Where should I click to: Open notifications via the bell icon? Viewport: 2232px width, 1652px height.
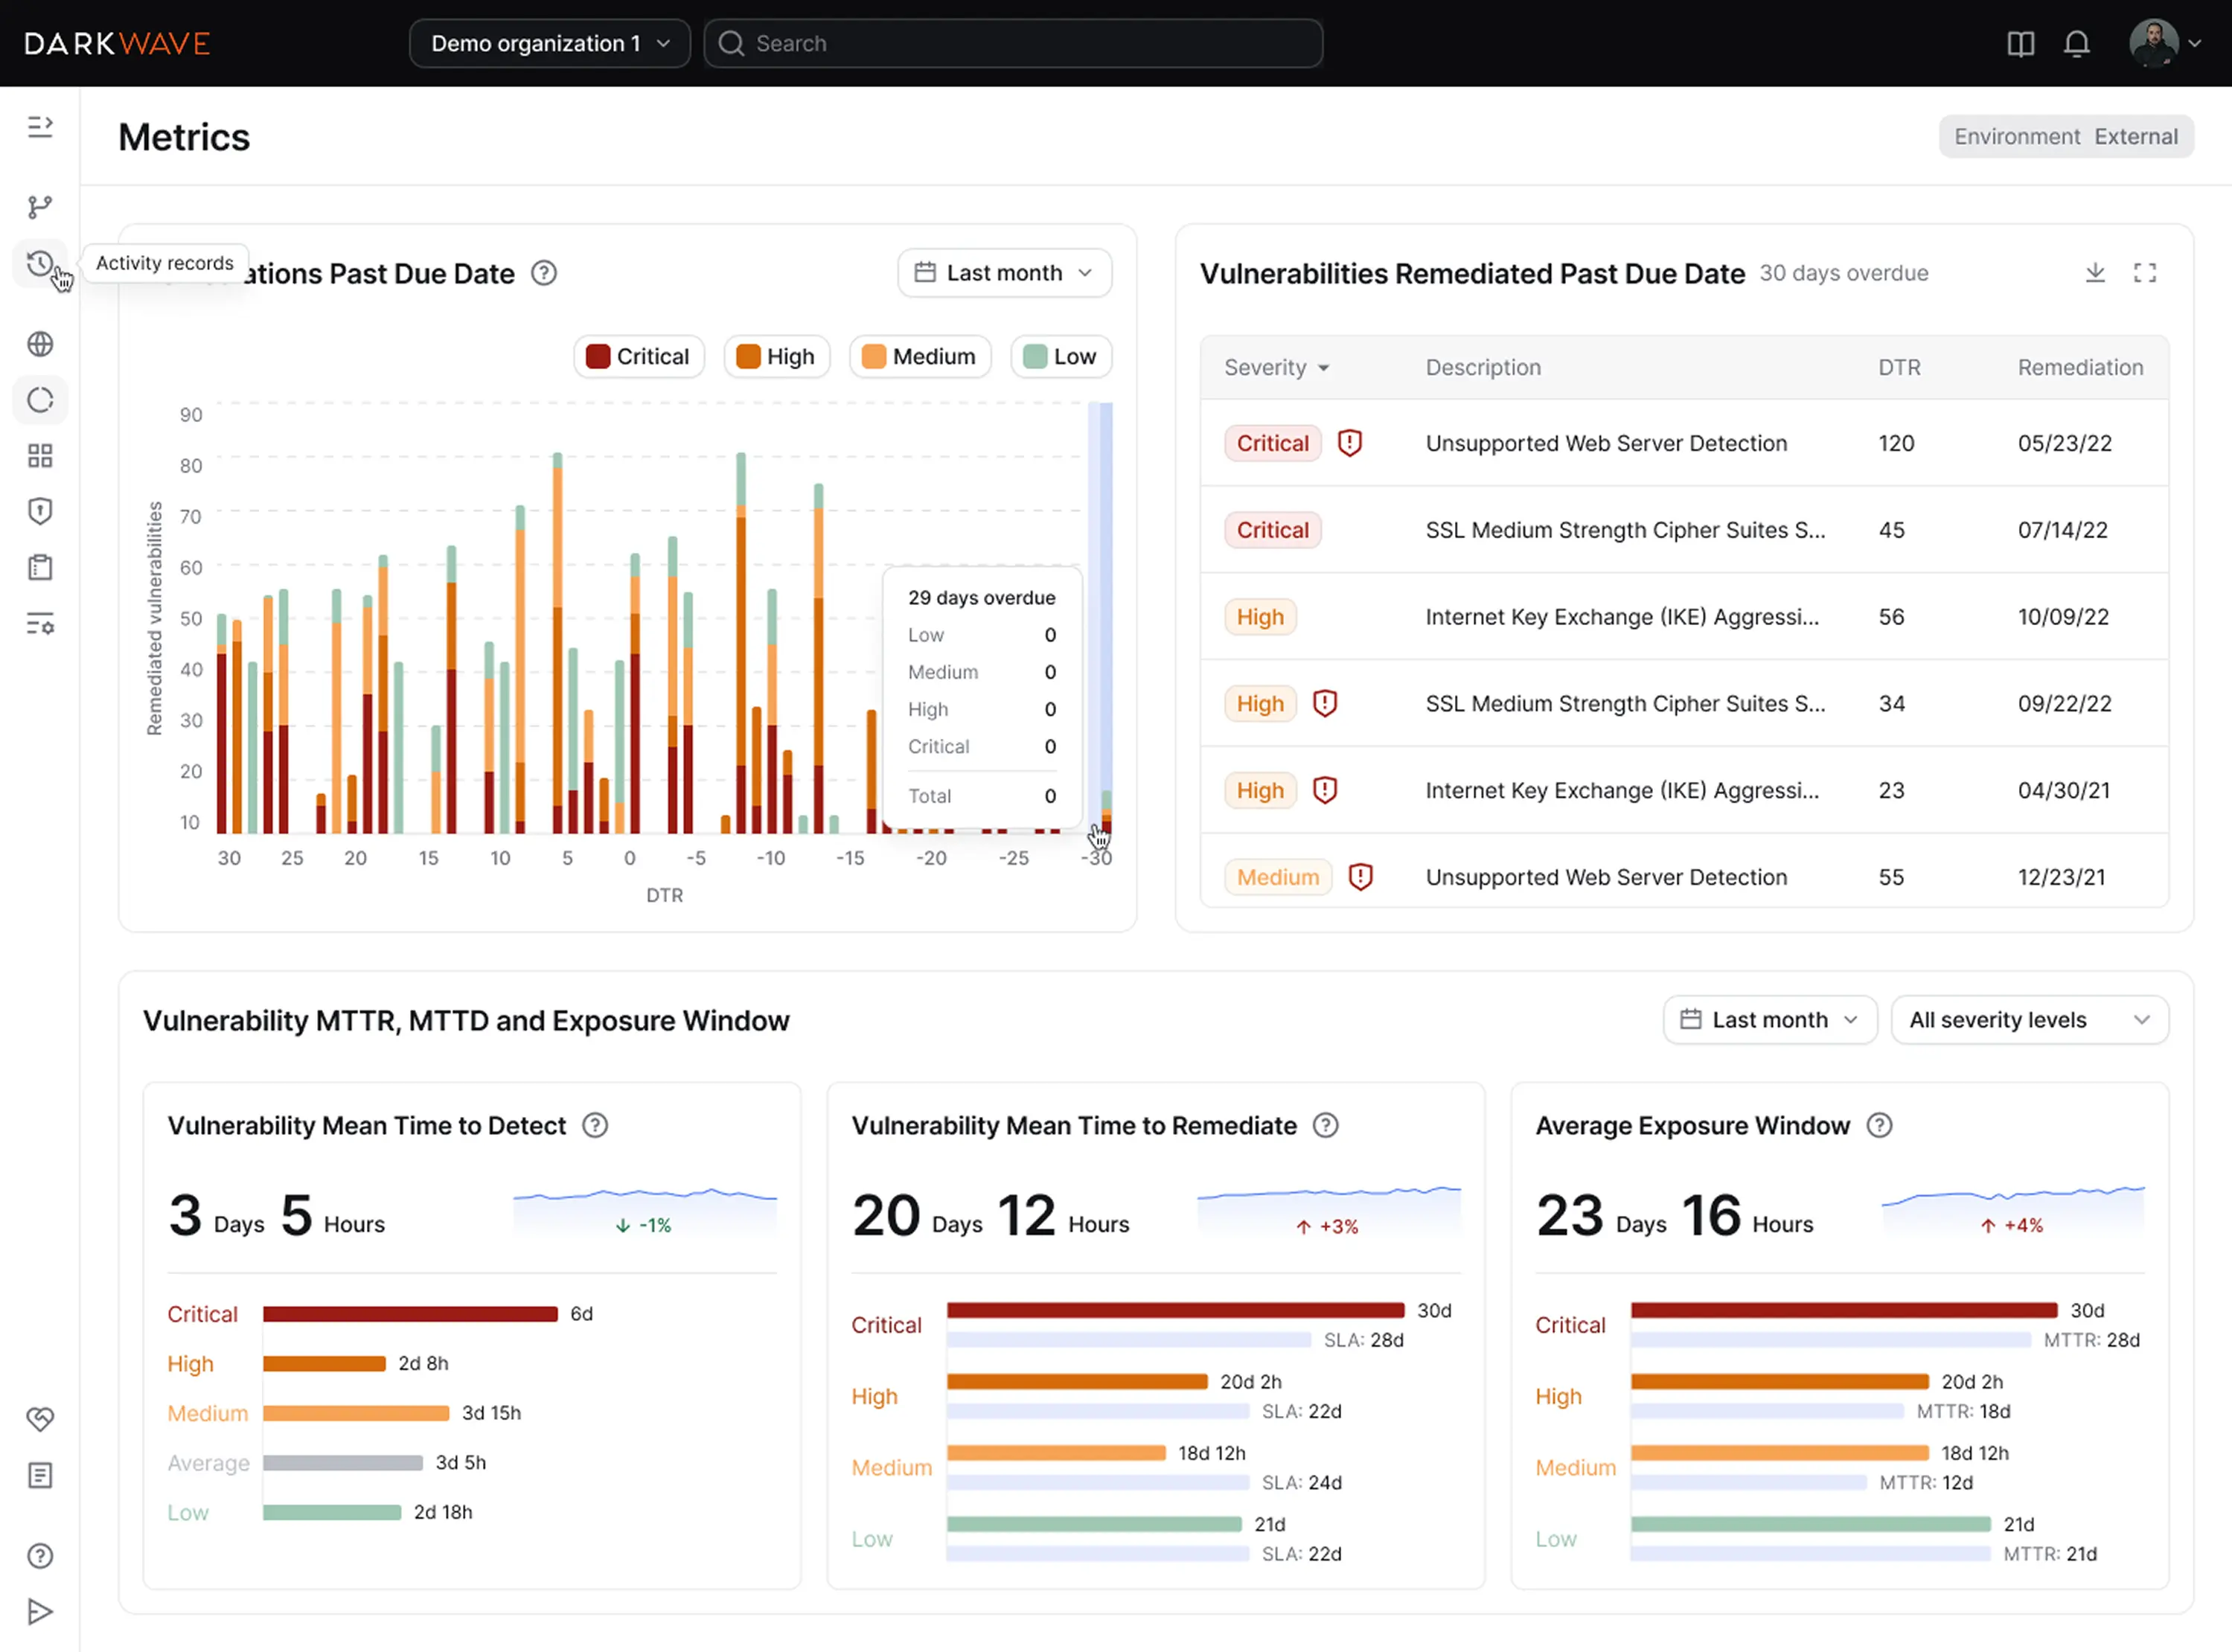coord(2077,43)
